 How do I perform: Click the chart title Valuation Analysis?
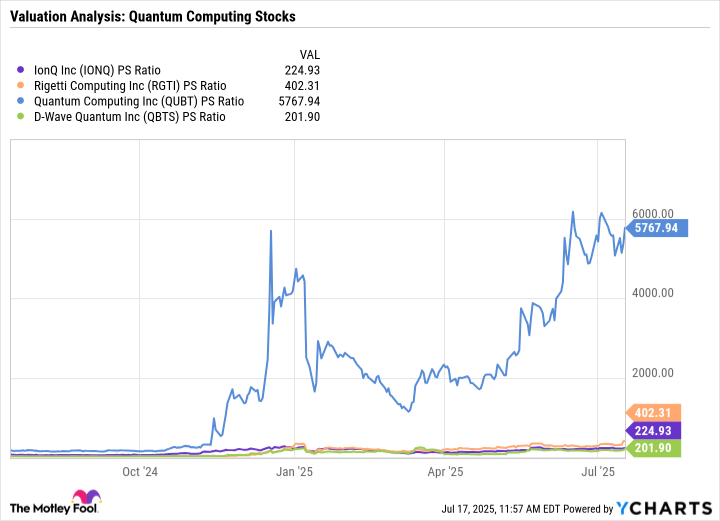[152, 17]
